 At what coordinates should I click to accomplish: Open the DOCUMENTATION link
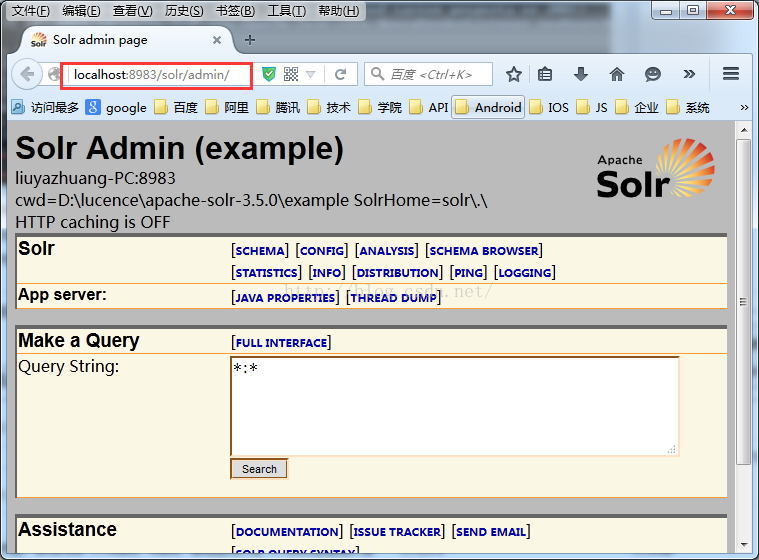point(287,531)
